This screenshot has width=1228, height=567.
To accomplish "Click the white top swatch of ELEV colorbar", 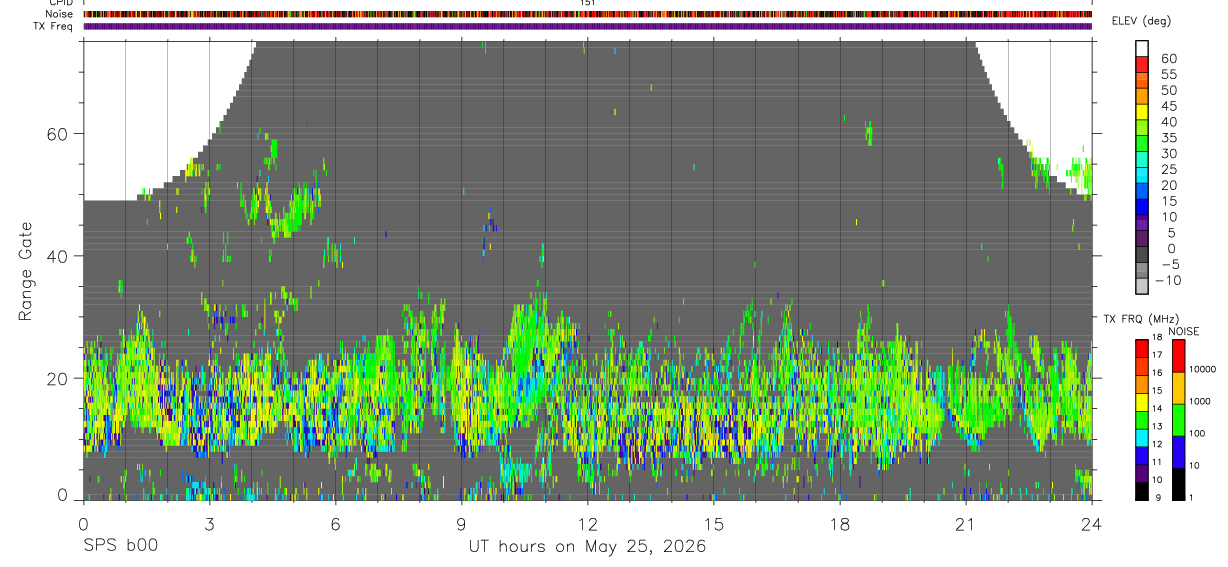I will point(1142,47).
